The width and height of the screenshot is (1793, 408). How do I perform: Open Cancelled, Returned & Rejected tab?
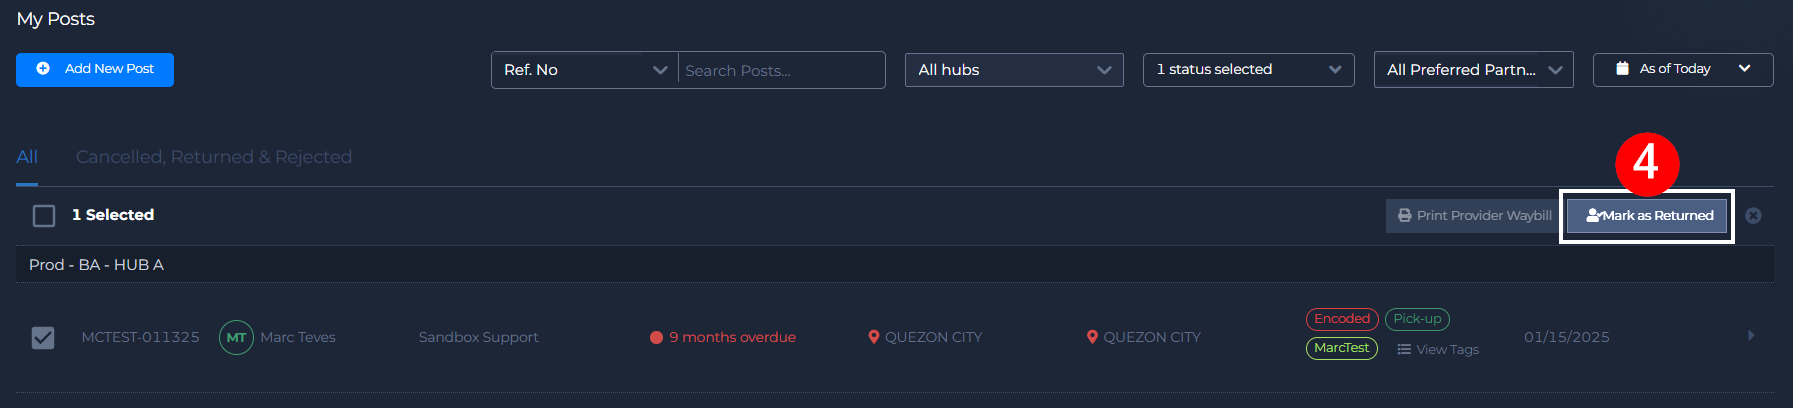tap(214, 157)
